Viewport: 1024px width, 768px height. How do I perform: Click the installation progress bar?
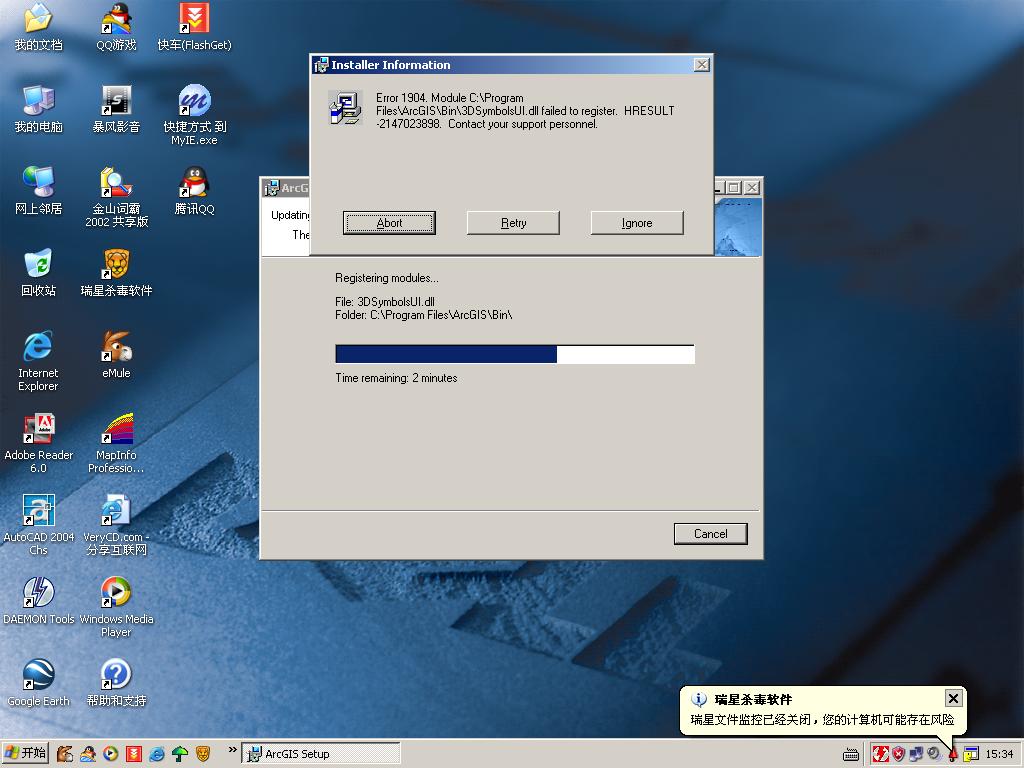[x=515, y=354]
